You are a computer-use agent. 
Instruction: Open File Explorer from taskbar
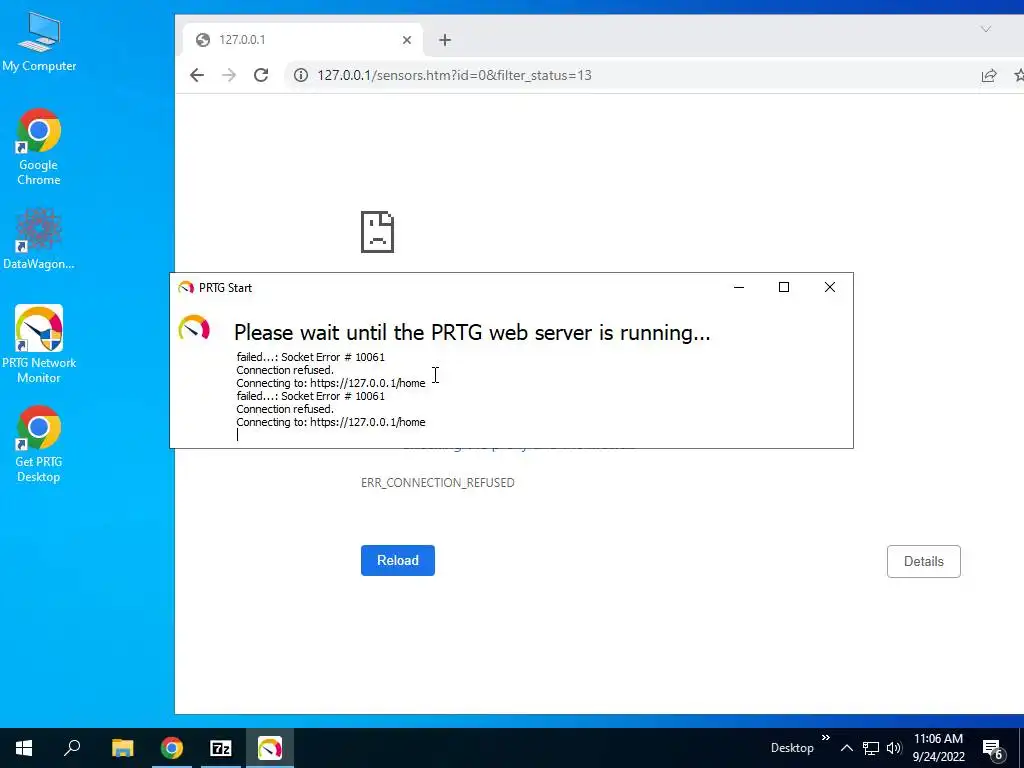122,748
